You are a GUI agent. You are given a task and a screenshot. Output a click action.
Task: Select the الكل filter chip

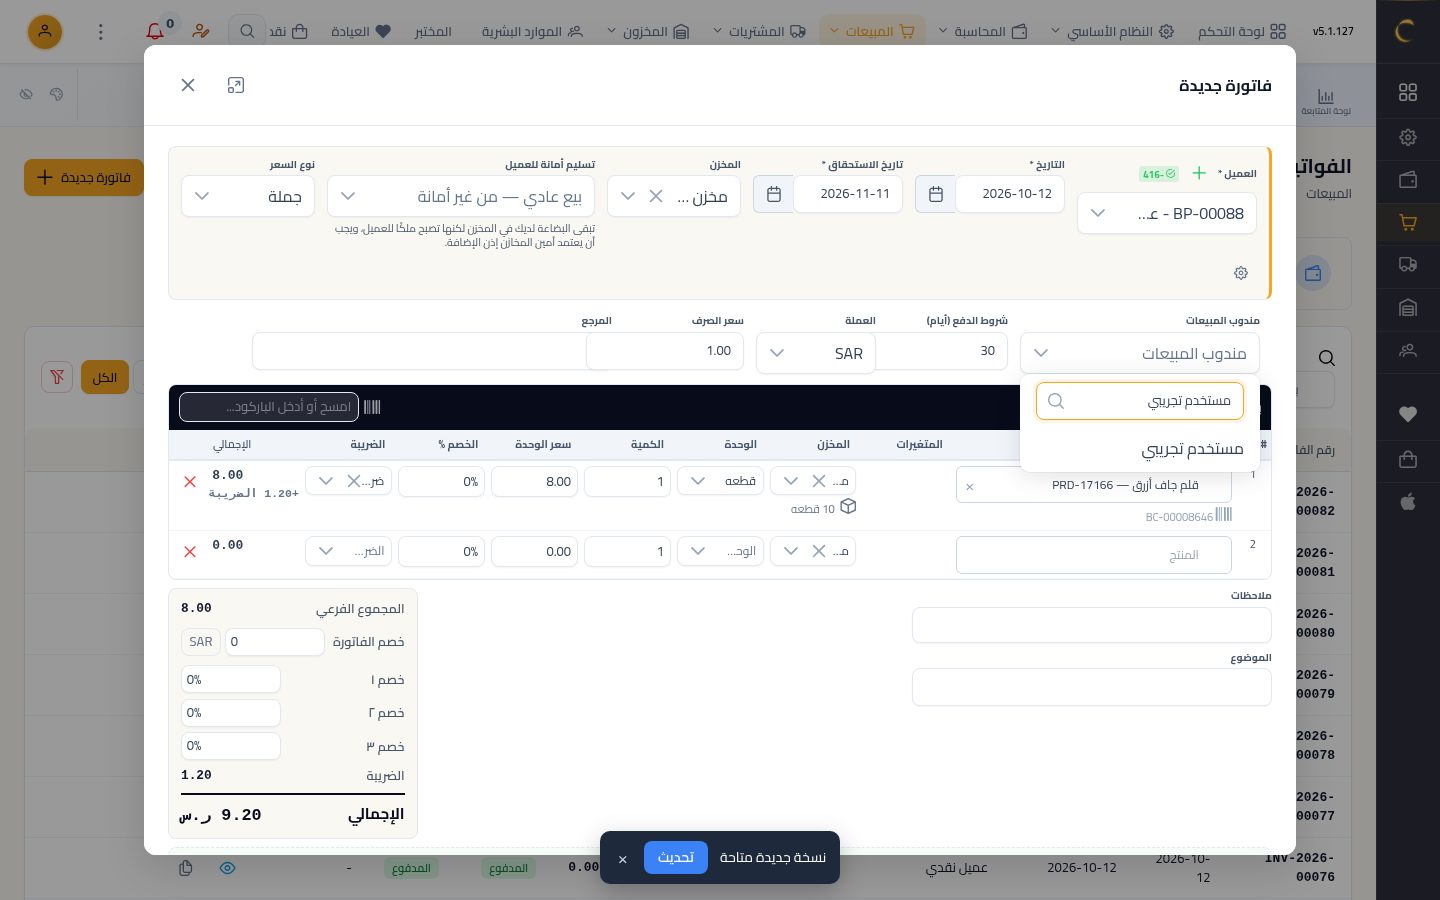point(105,377)
